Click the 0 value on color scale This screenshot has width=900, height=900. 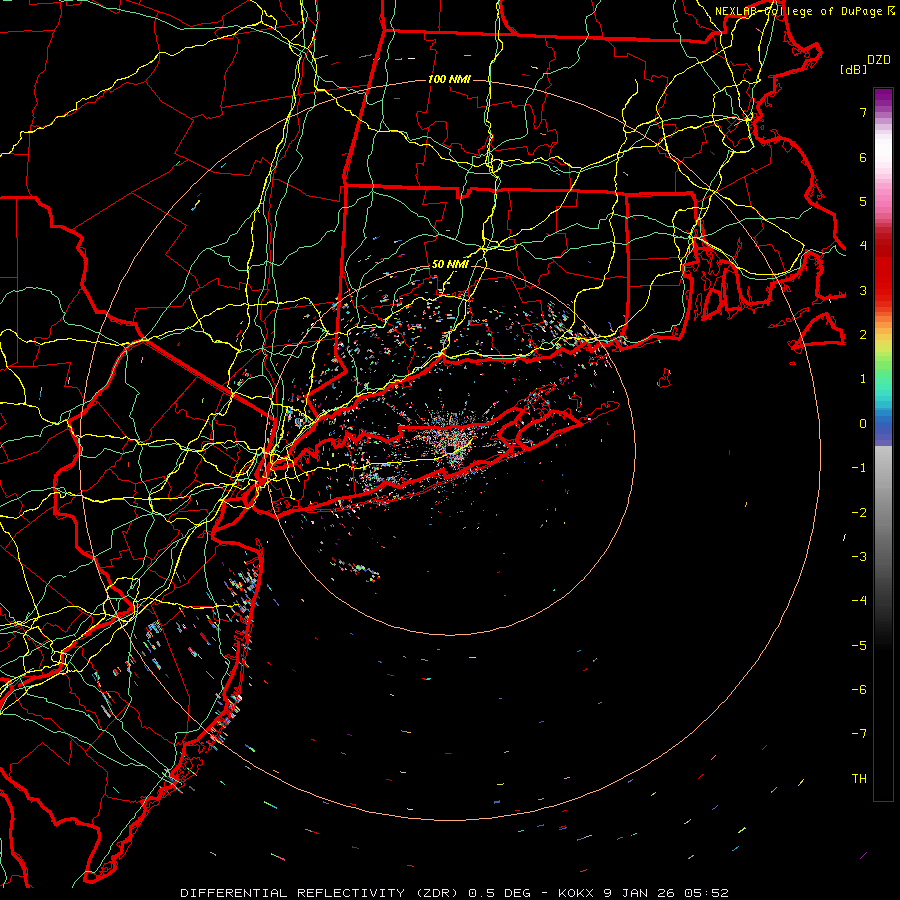click(x=863, y=424)
